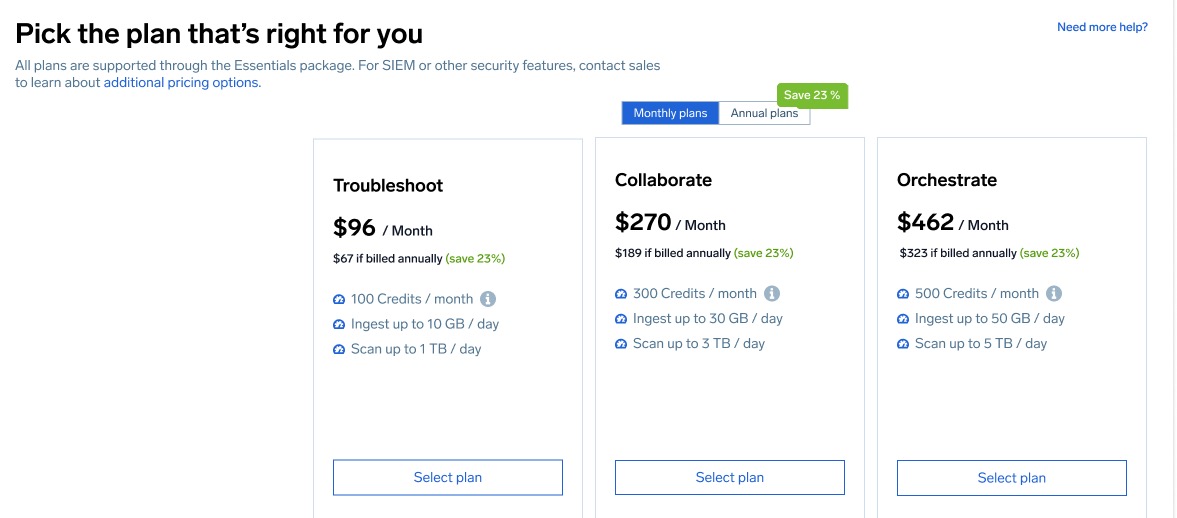Open the Need more help? link
The image size is (1177, 518).
click(x=1102, y=27)
